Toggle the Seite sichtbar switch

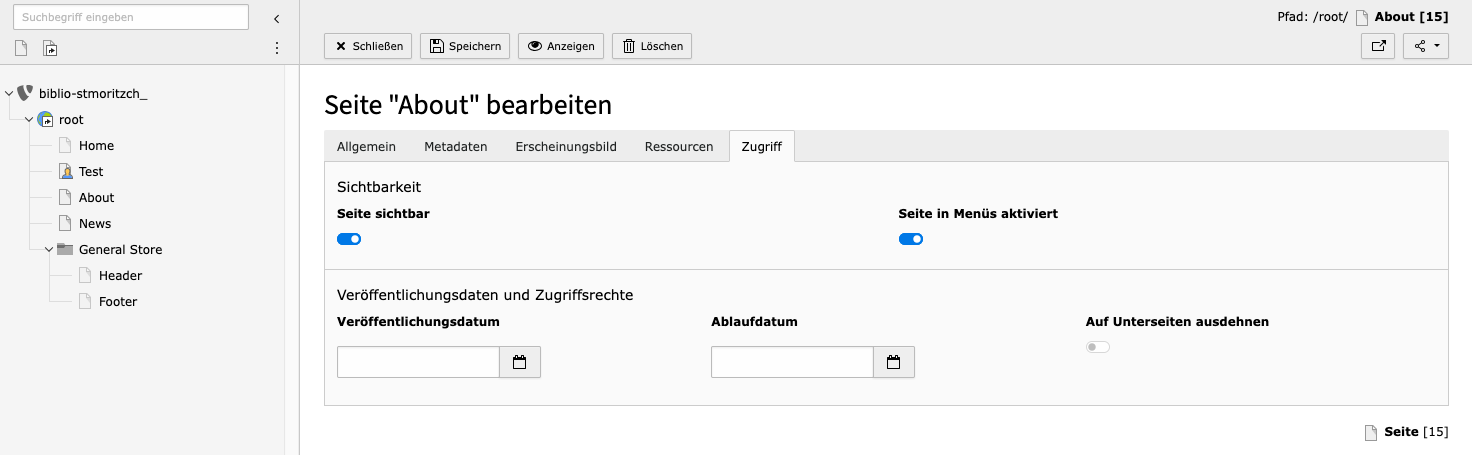[349, 239]
